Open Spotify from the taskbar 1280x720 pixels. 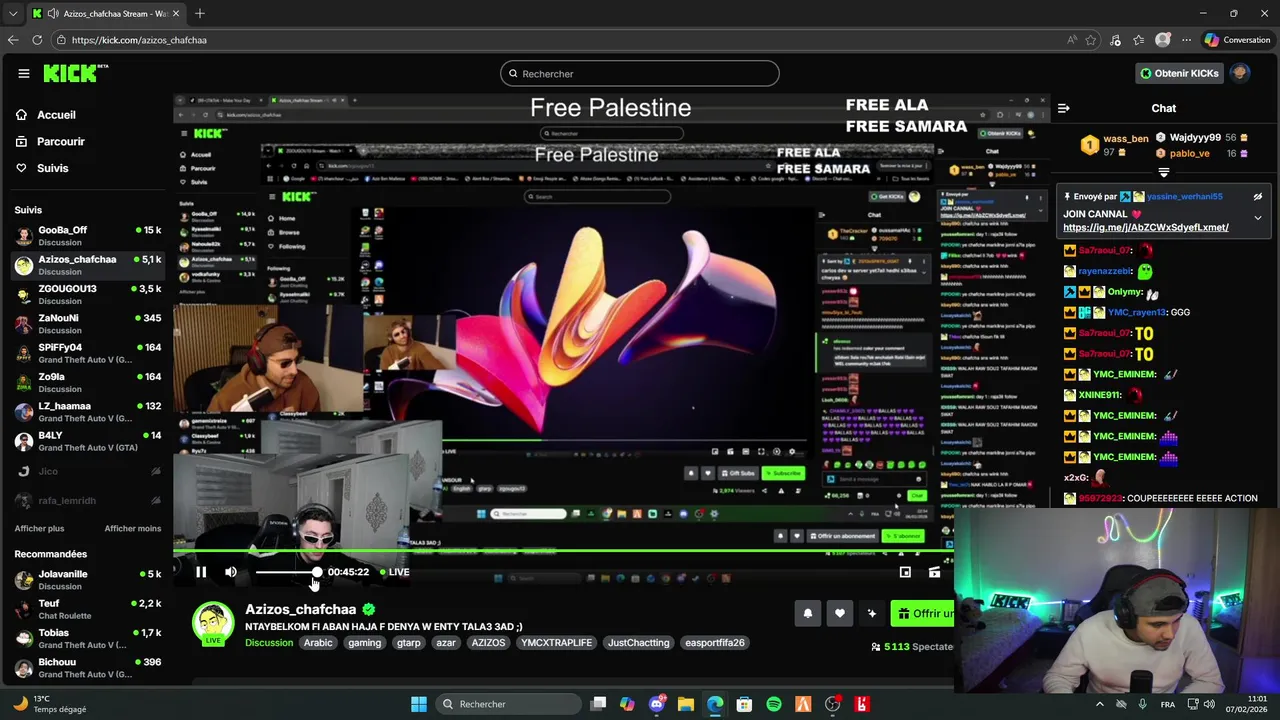(x=774, y=704)
